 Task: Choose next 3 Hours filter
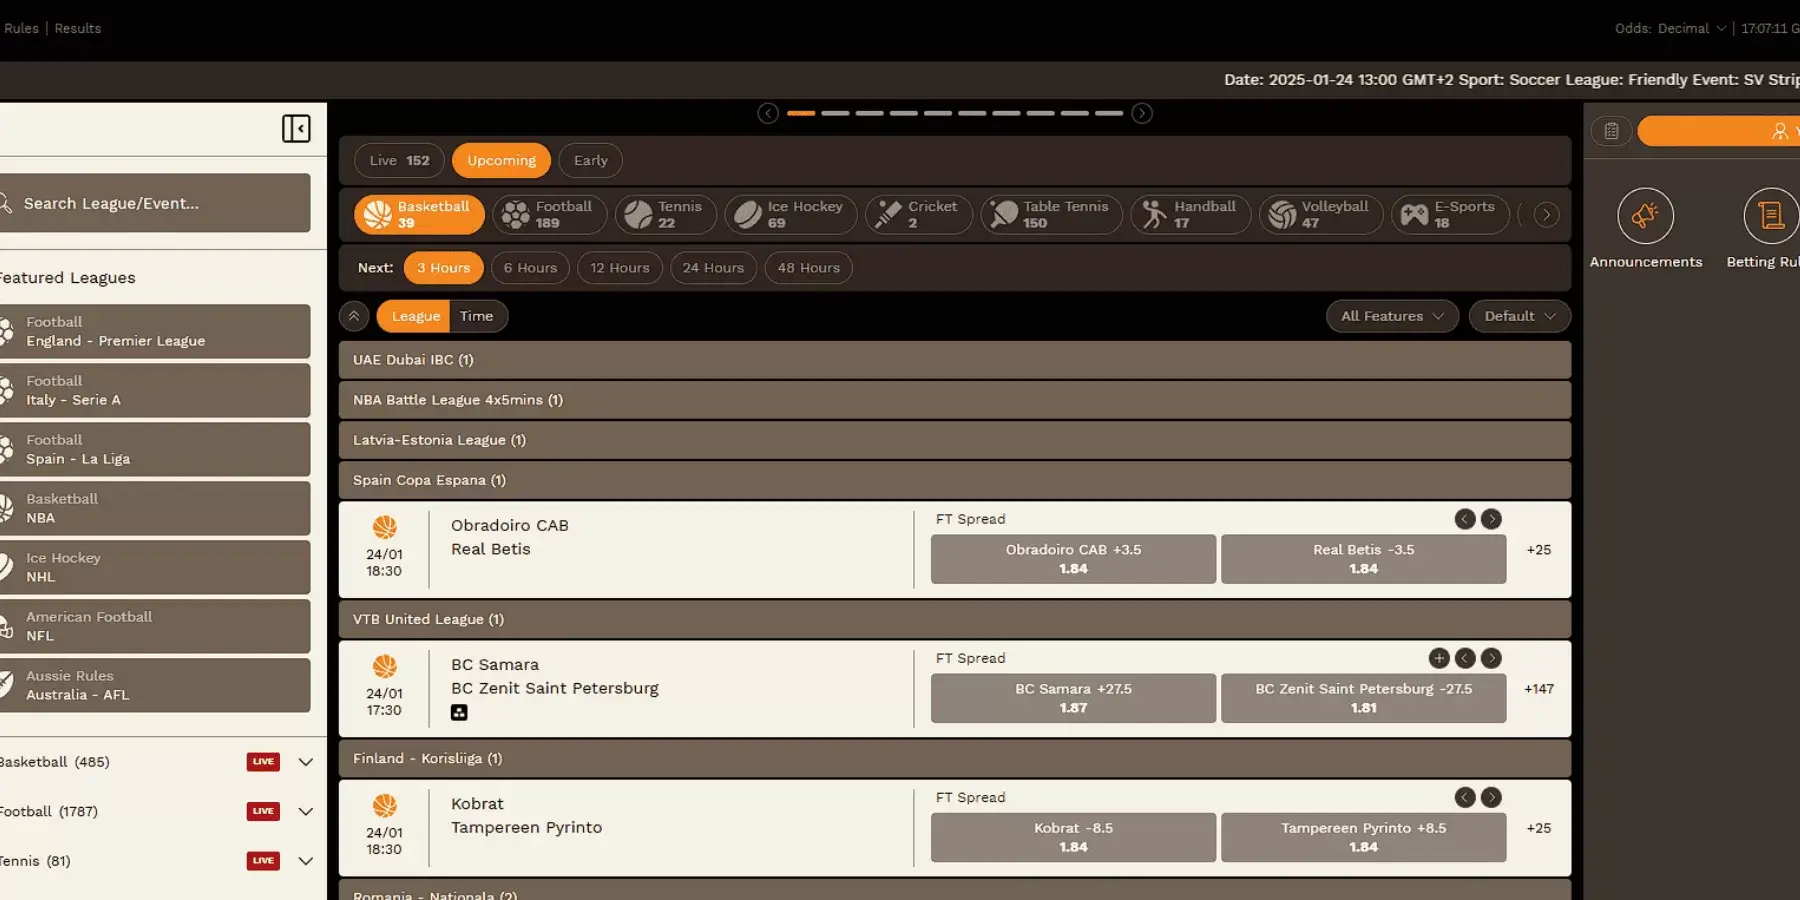(x=443, y=268)
